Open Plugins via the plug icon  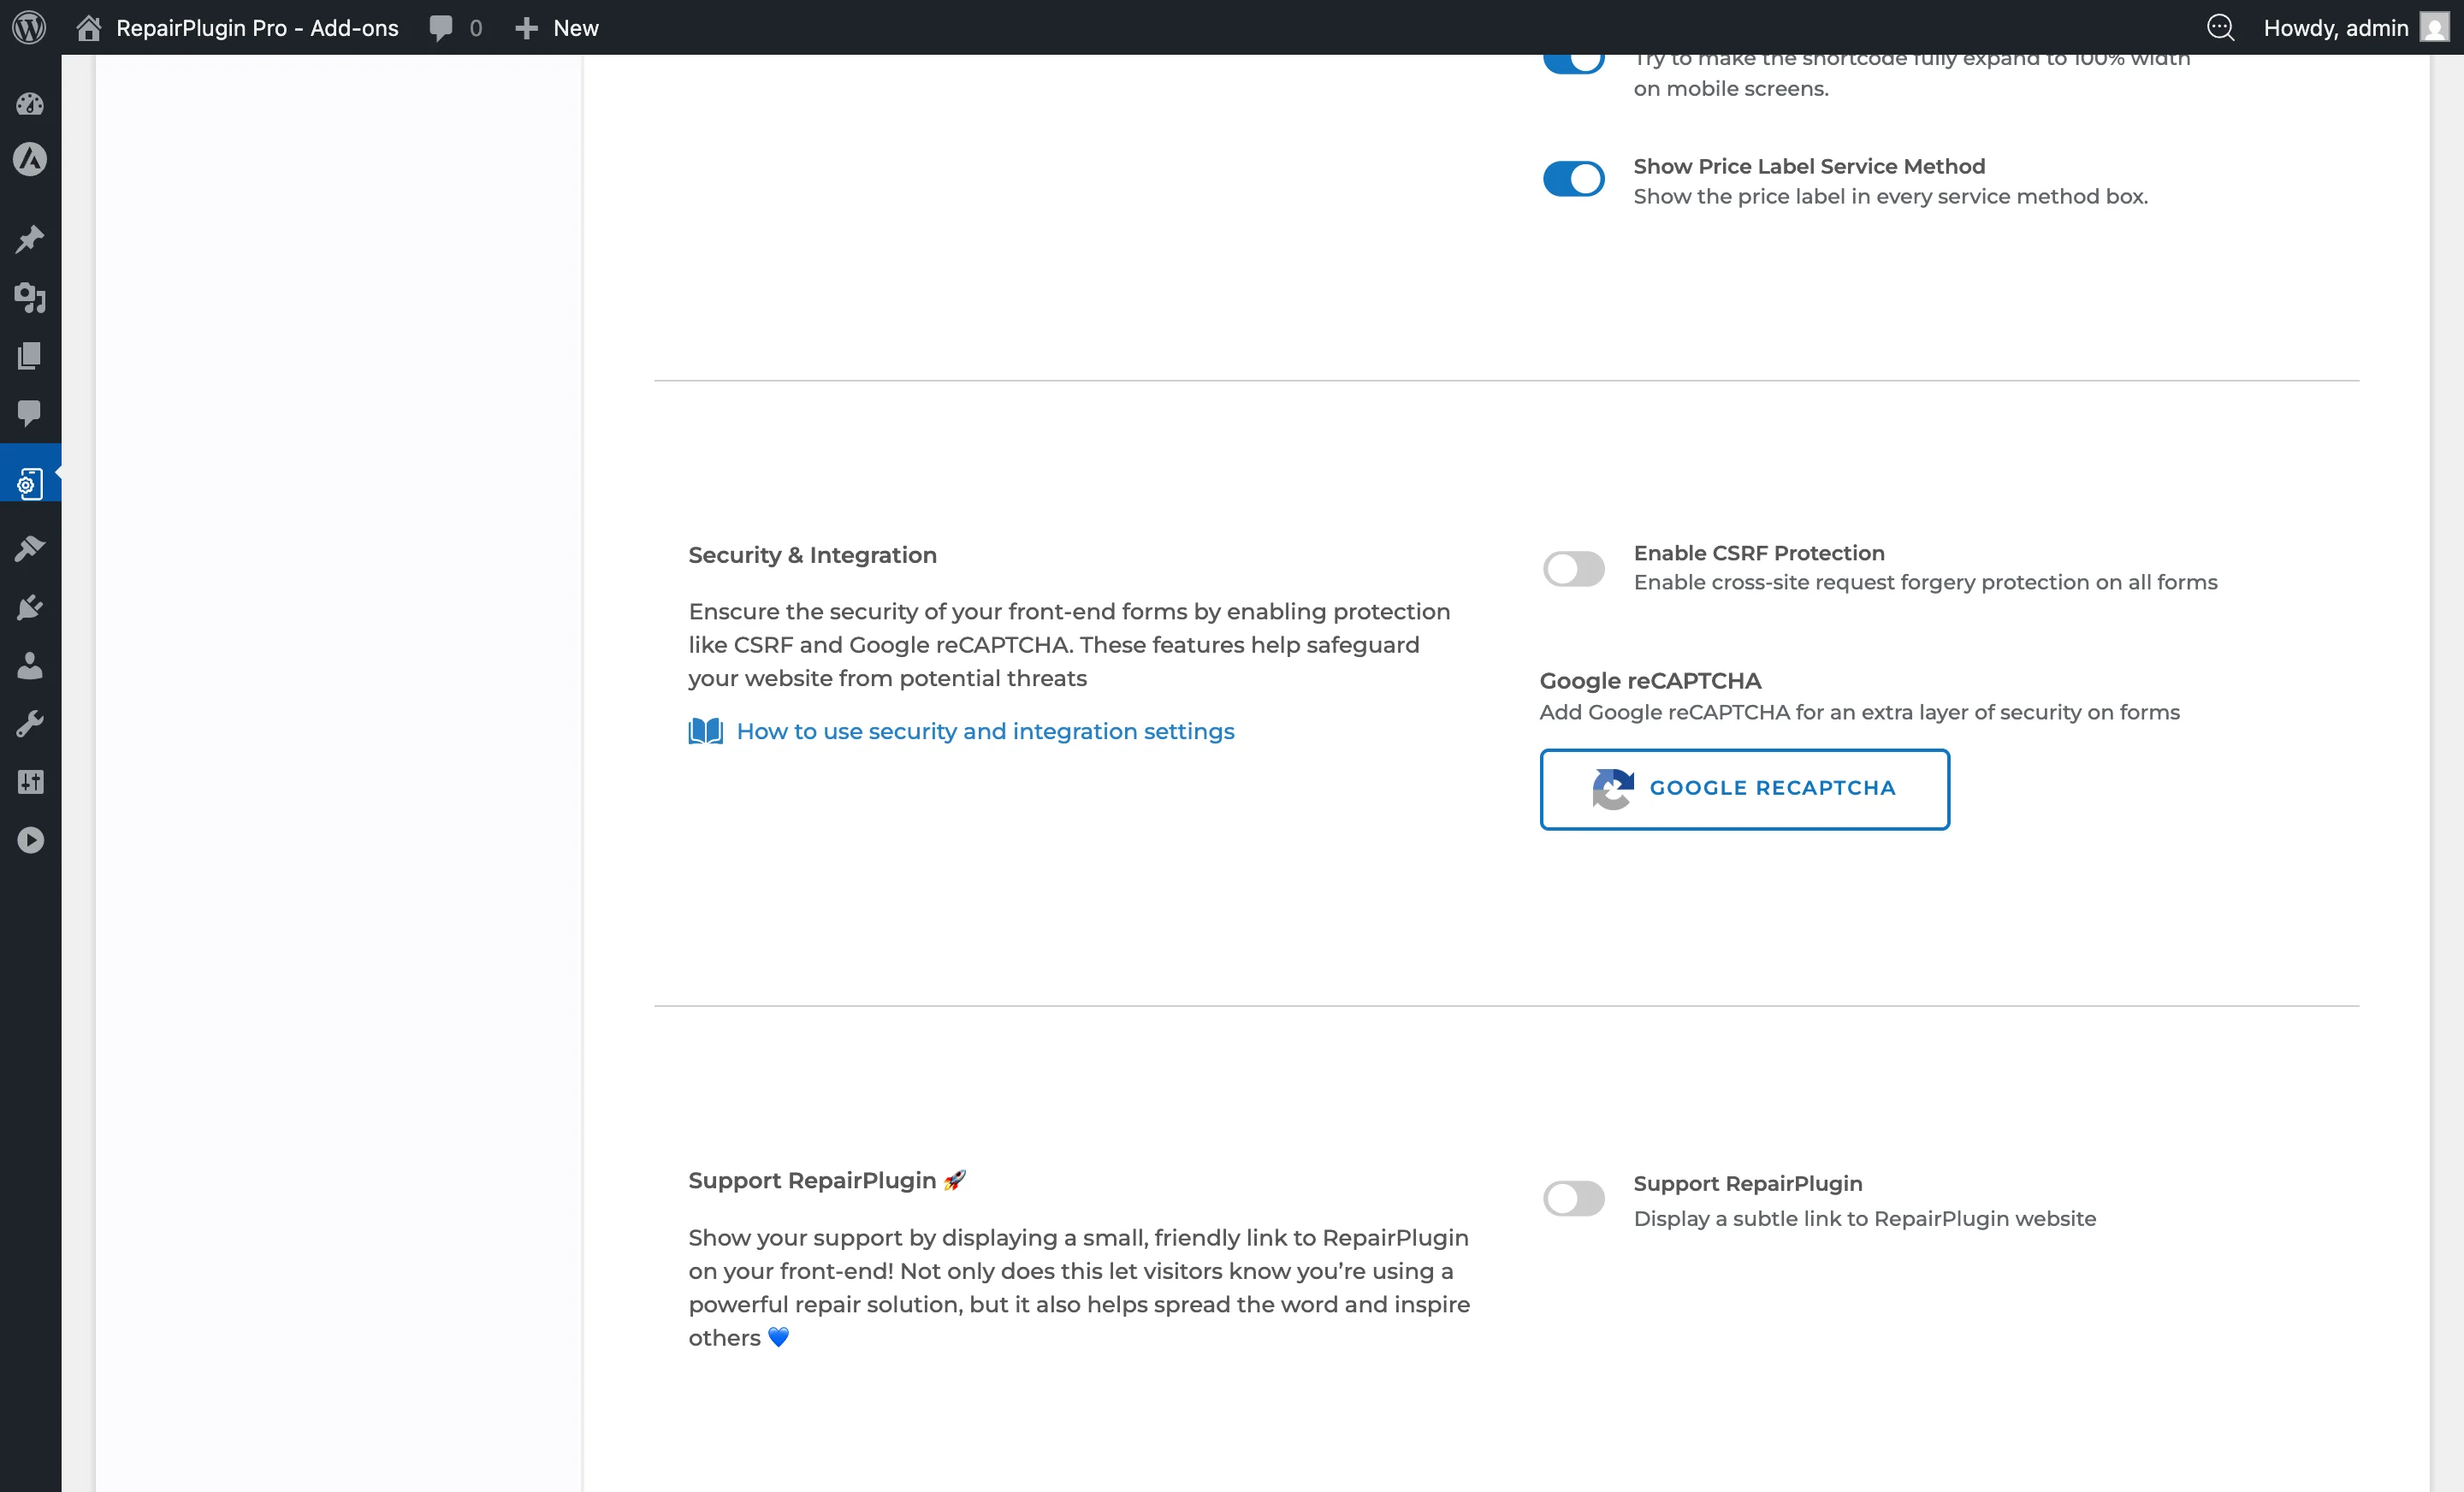pos(30,607)
